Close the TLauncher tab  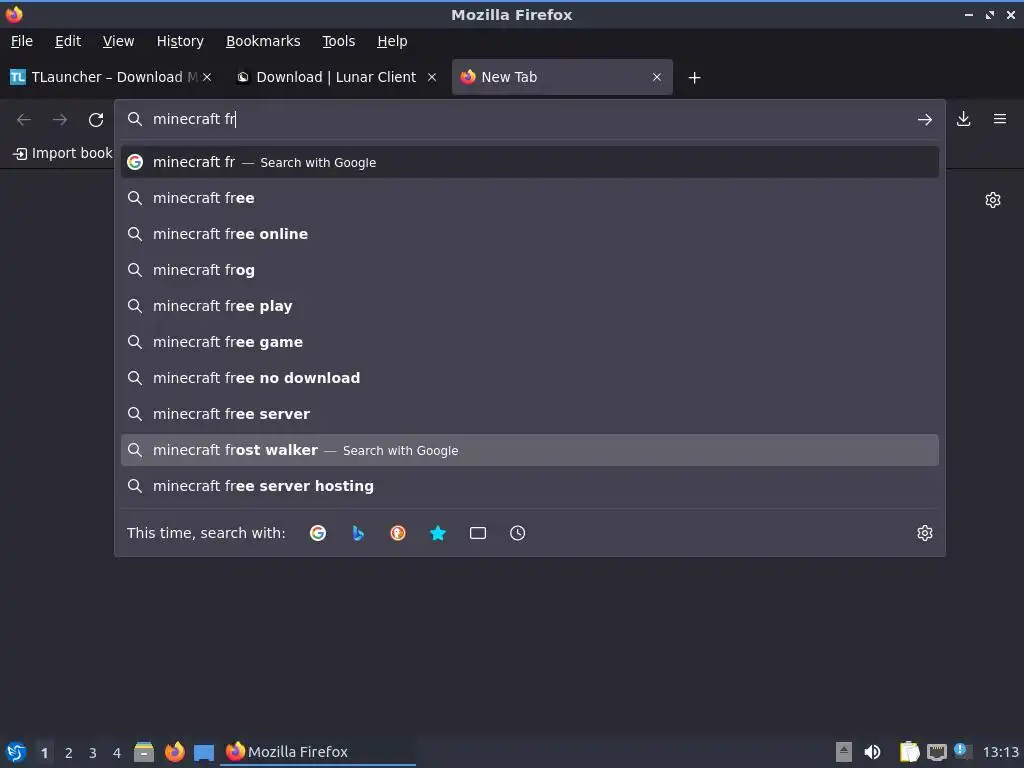coord(207,77)
